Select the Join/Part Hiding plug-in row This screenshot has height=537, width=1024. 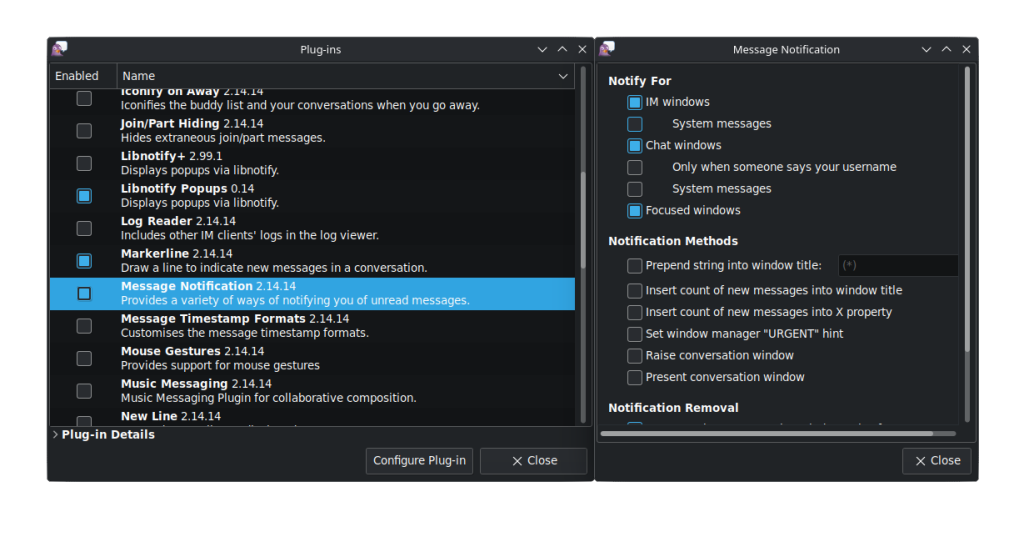point(312,131)
